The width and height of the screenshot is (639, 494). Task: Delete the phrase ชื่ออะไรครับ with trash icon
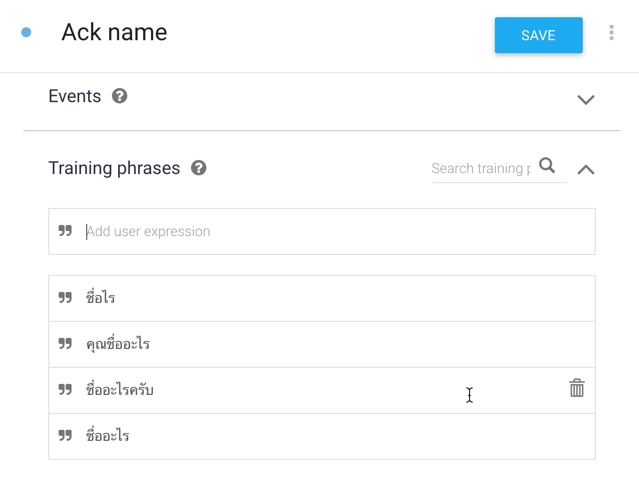point(577,388)
